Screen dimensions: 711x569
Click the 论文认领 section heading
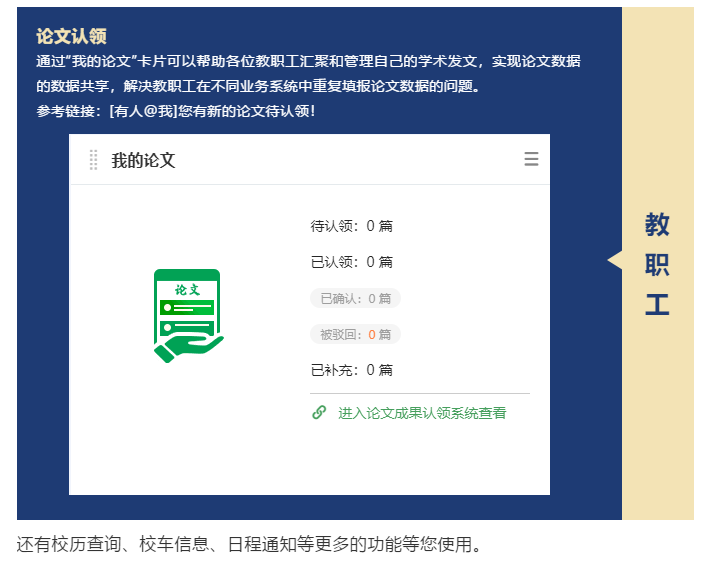(71, 36)
